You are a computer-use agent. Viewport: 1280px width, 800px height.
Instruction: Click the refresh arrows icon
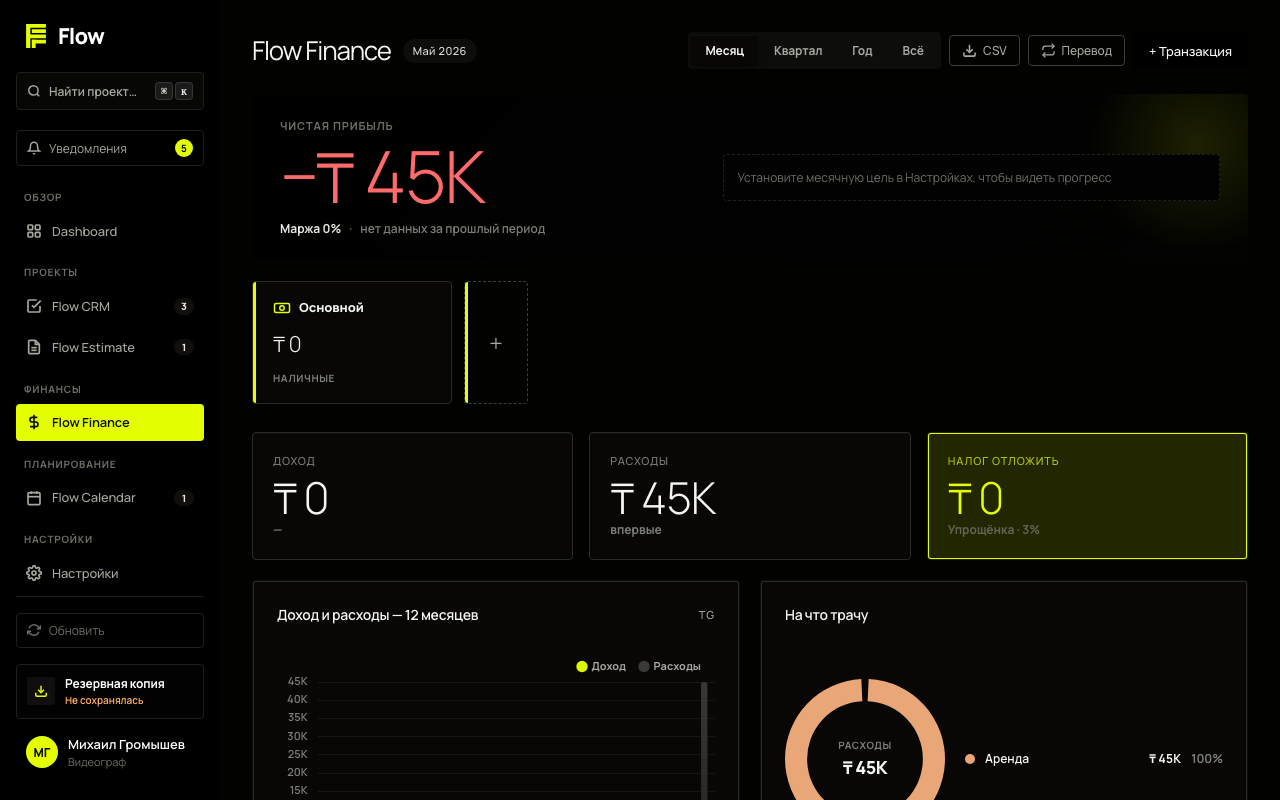34,630
